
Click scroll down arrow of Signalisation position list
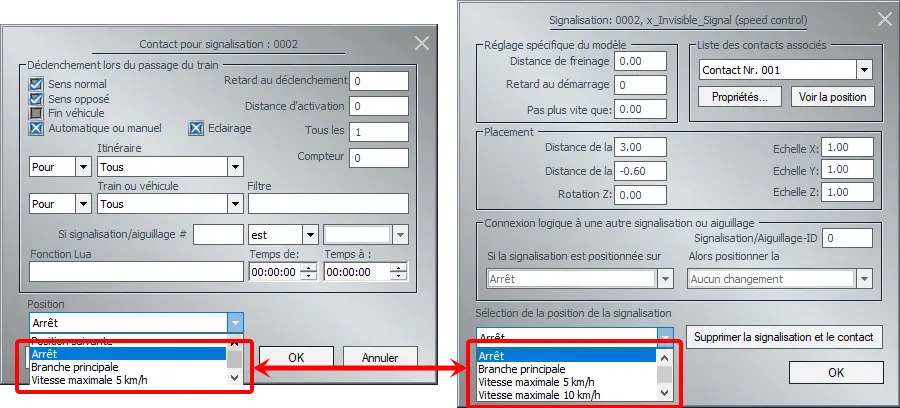[x=664, y=393]
